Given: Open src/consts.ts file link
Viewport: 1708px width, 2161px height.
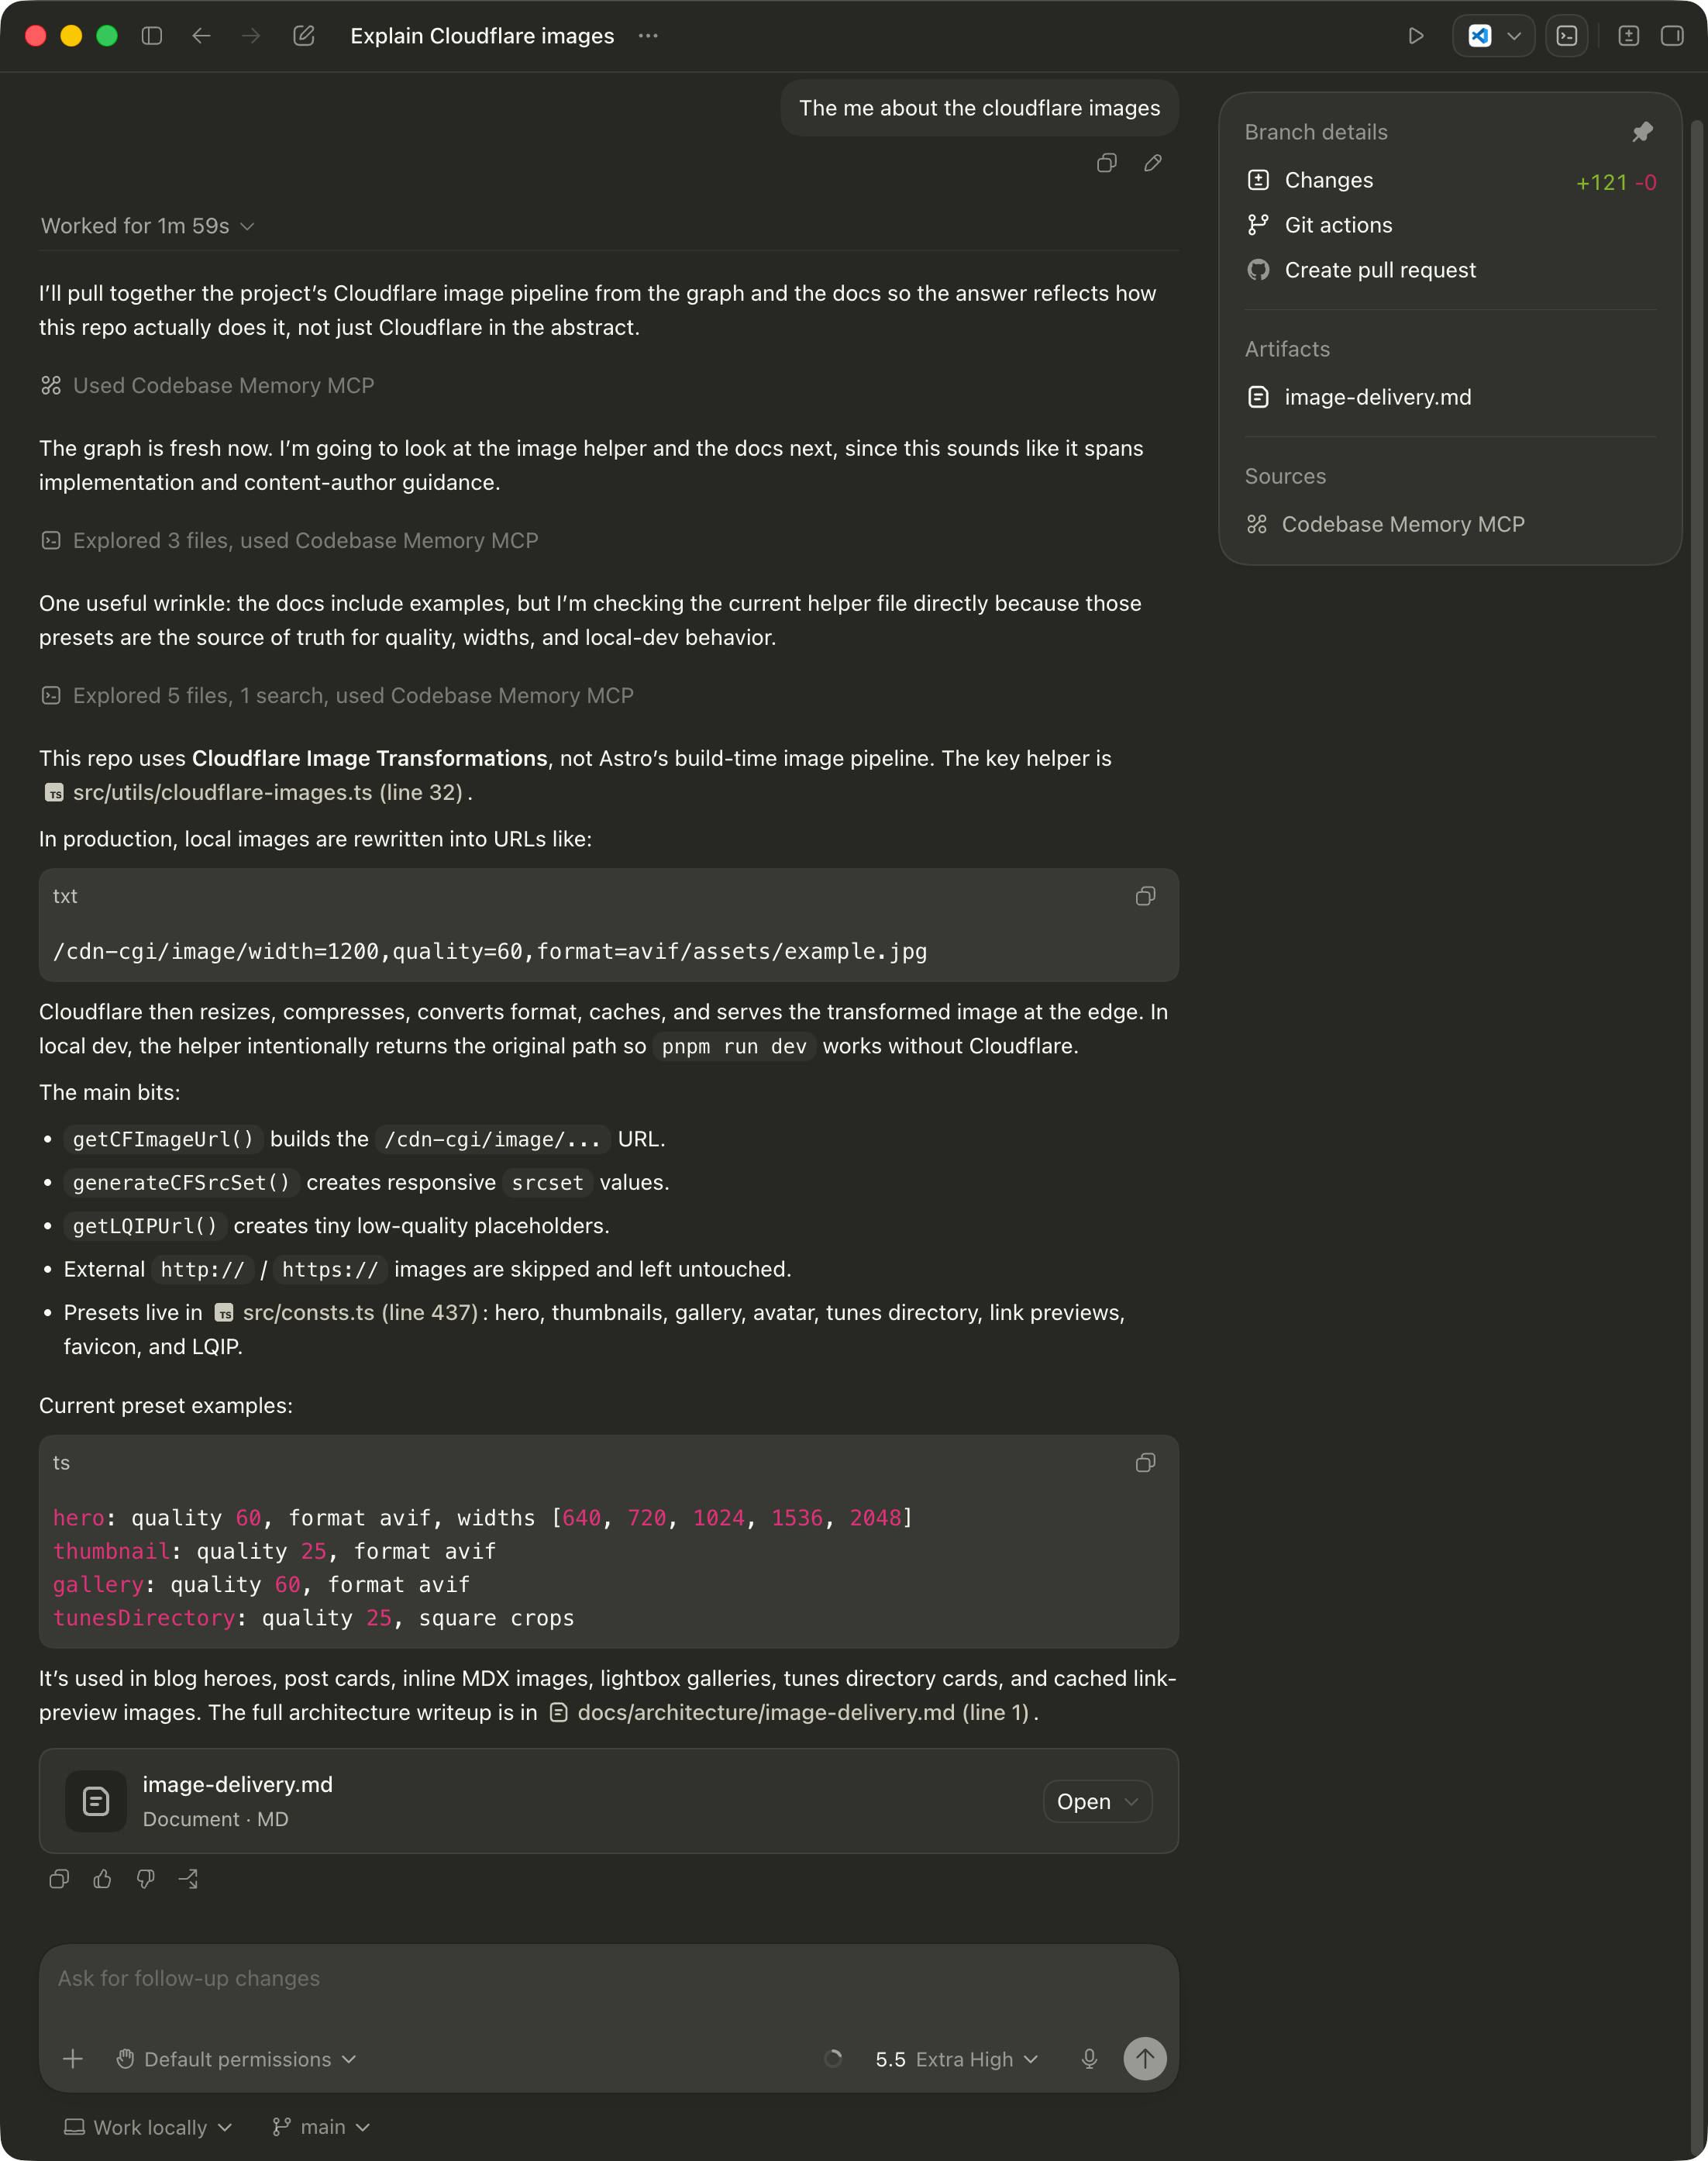Looking at the screenshot, I should (346, 1312).
